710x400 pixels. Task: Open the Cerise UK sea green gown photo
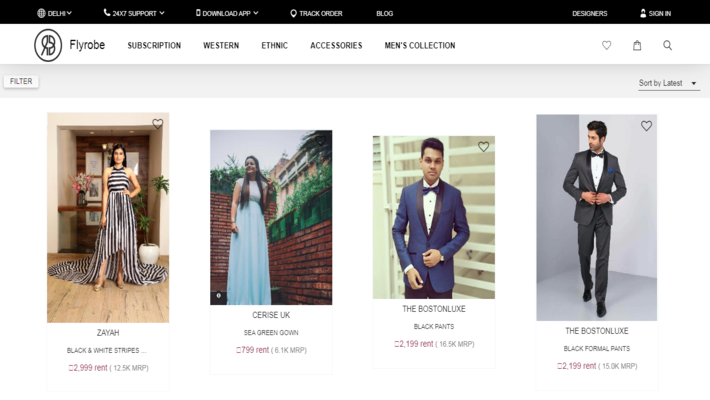click(270, 217)
